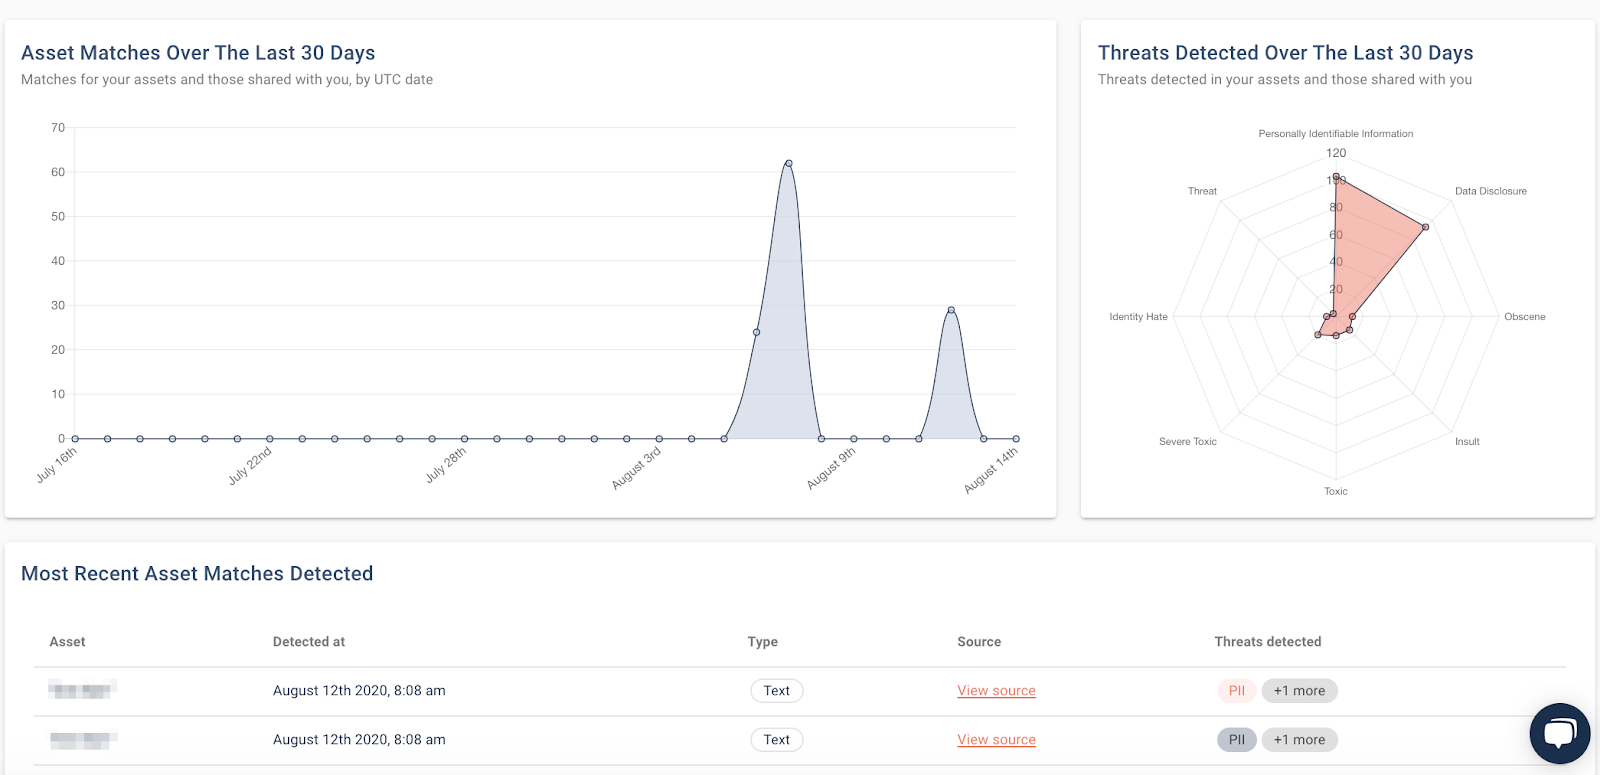The height and width of the screenshot is (775, 1600).
Task: Click the Severe Toxic radar axis label
Action: tap(1188, 441)
